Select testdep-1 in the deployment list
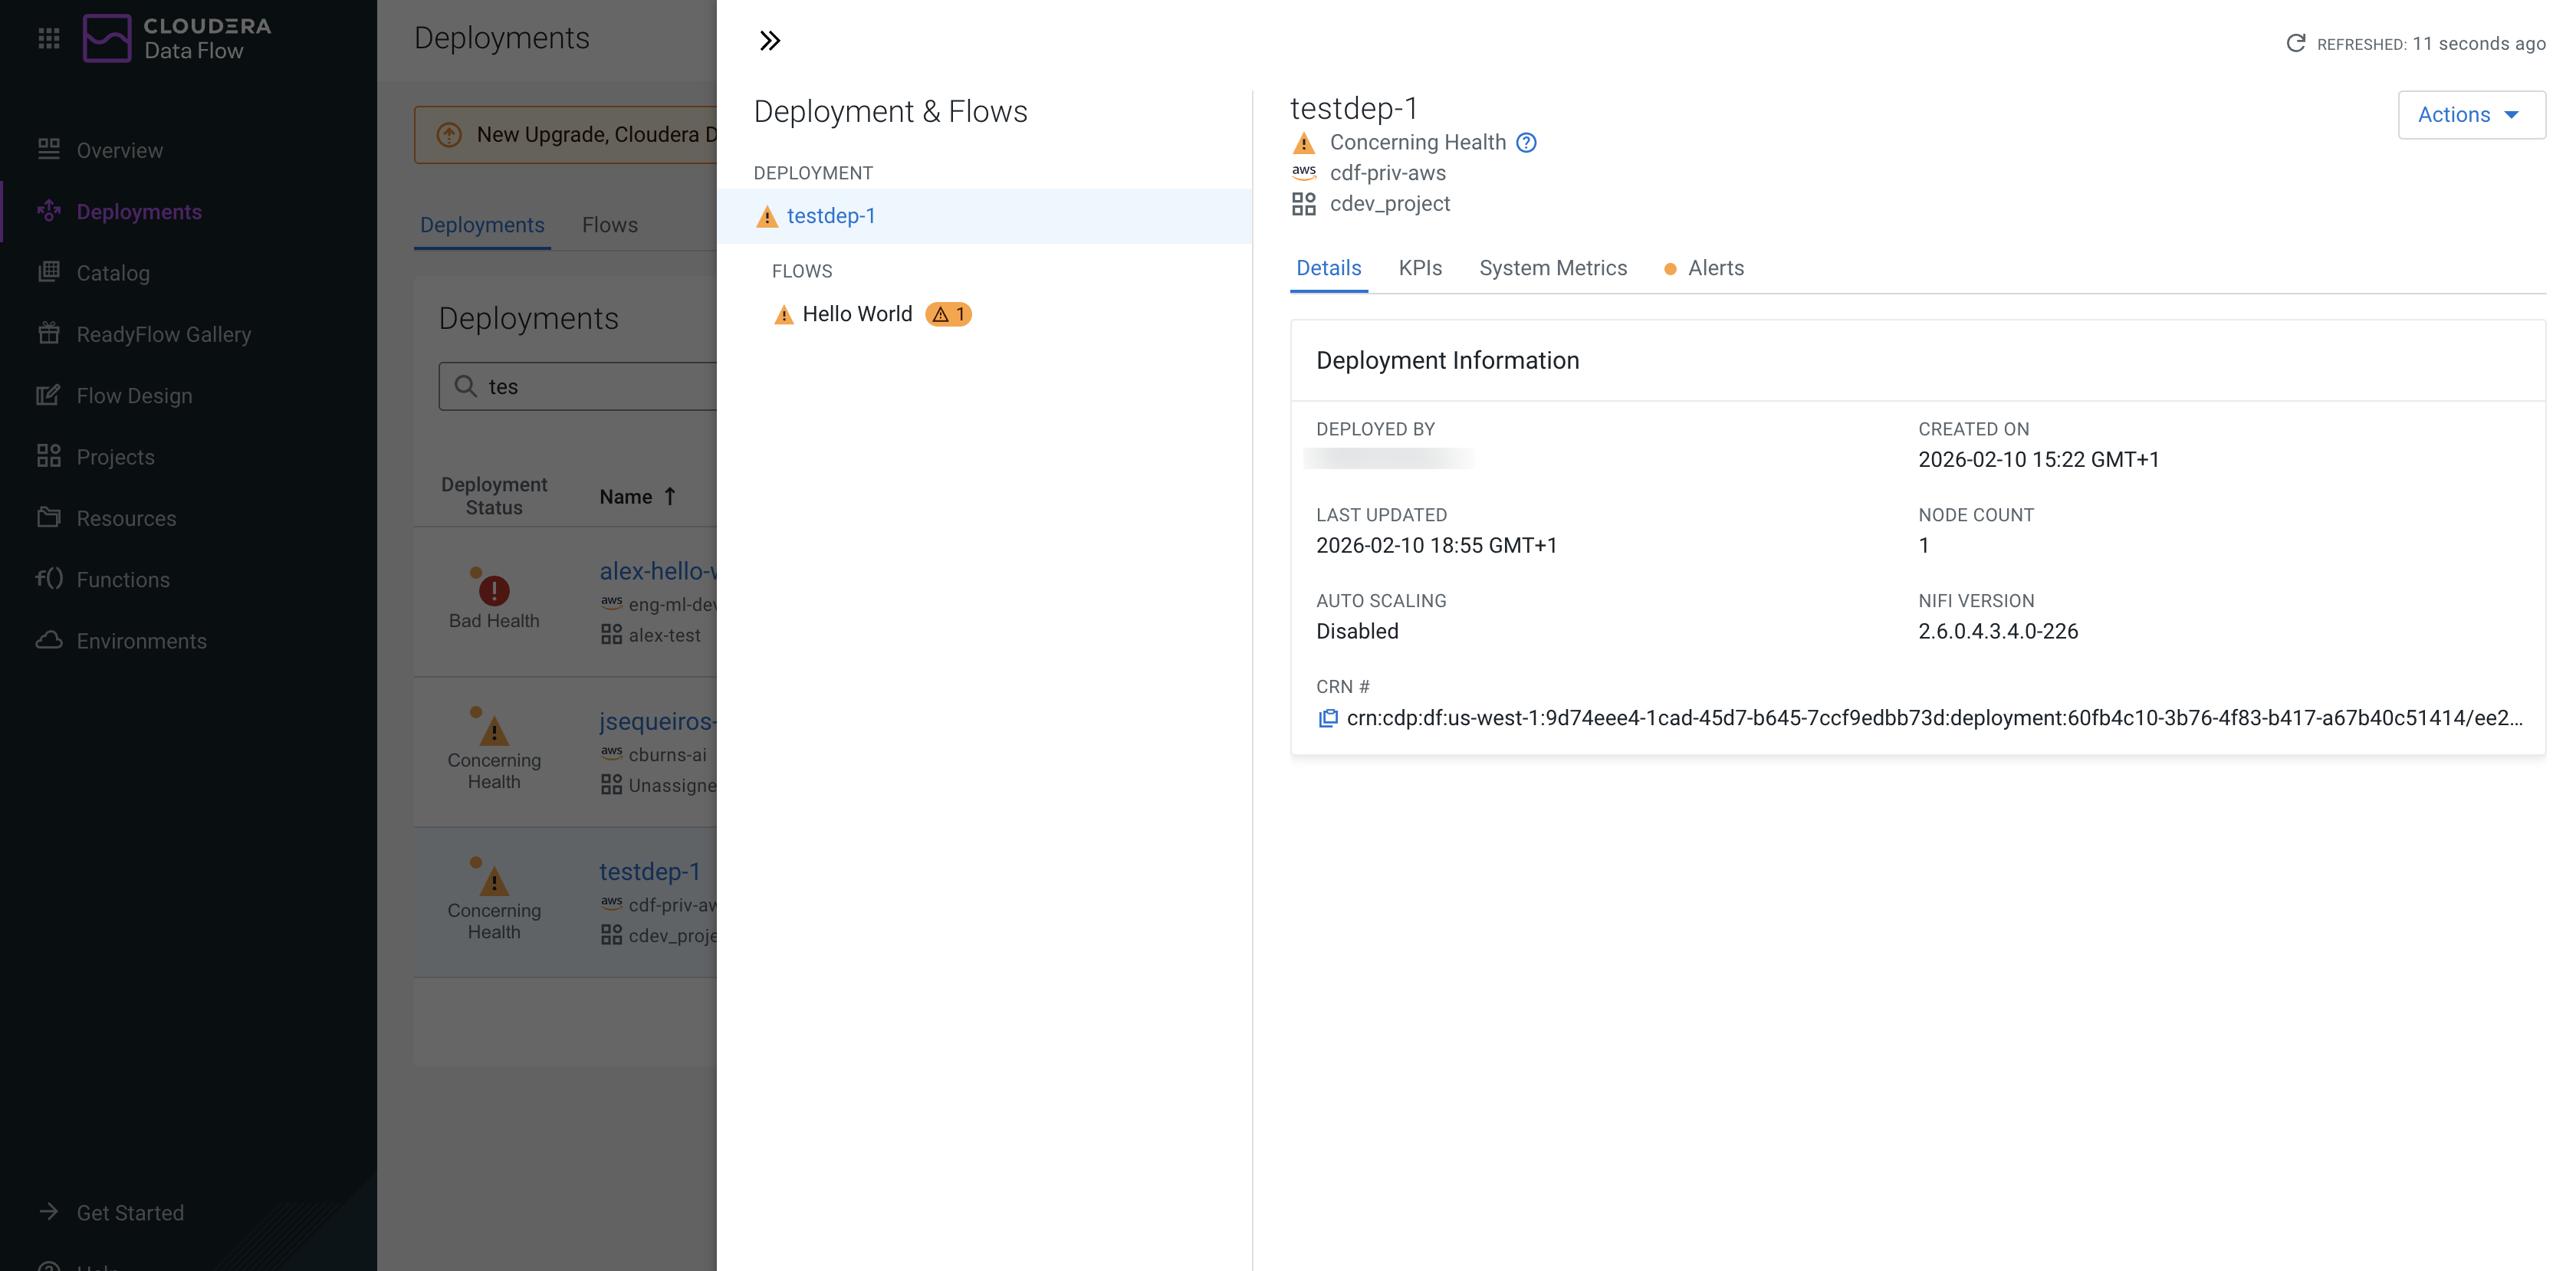 [830, 216]
